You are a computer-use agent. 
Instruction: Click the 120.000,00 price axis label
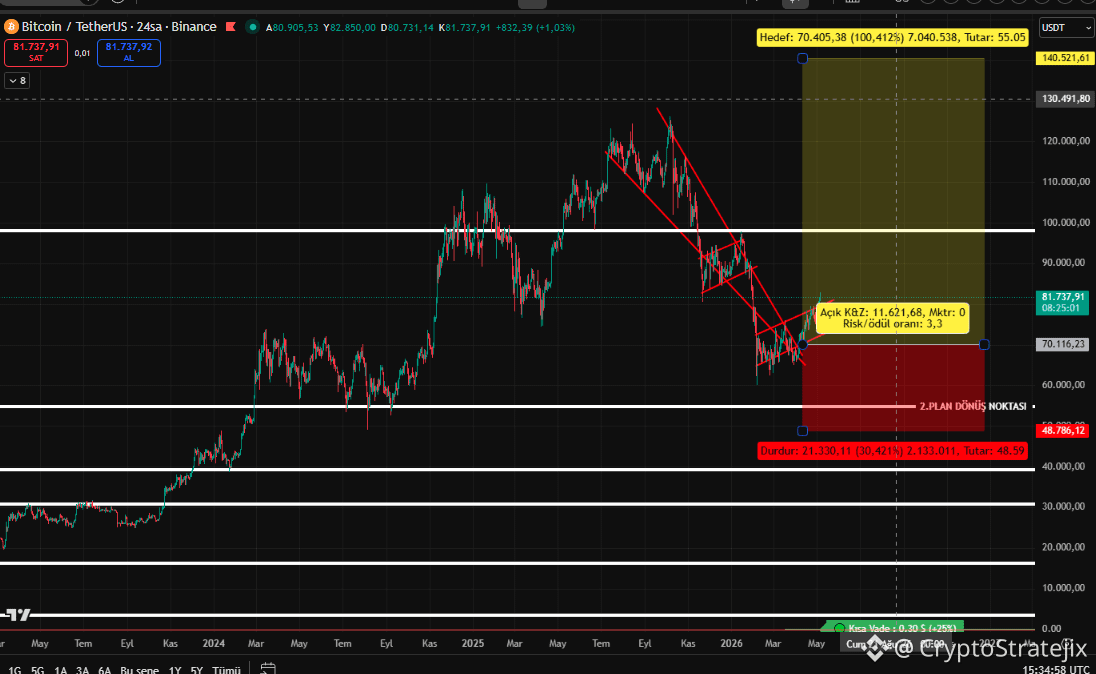tap(1065, 141)
